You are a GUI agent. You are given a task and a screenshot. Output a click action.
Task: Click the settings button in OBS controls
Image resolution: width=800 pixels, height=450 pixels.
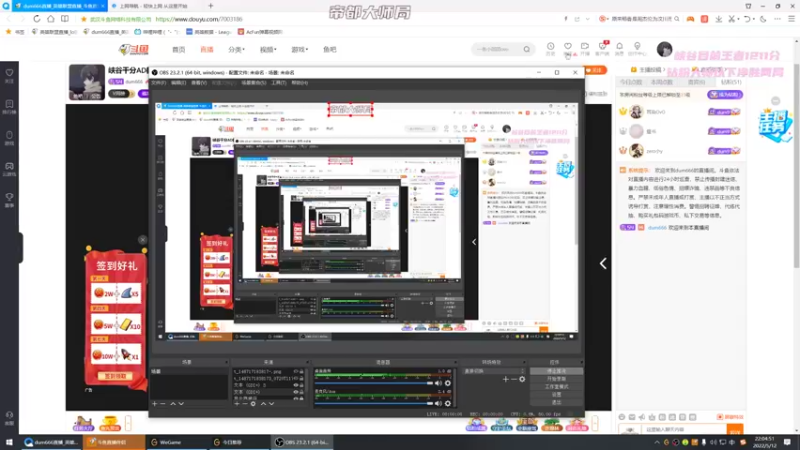coord(556,394)
